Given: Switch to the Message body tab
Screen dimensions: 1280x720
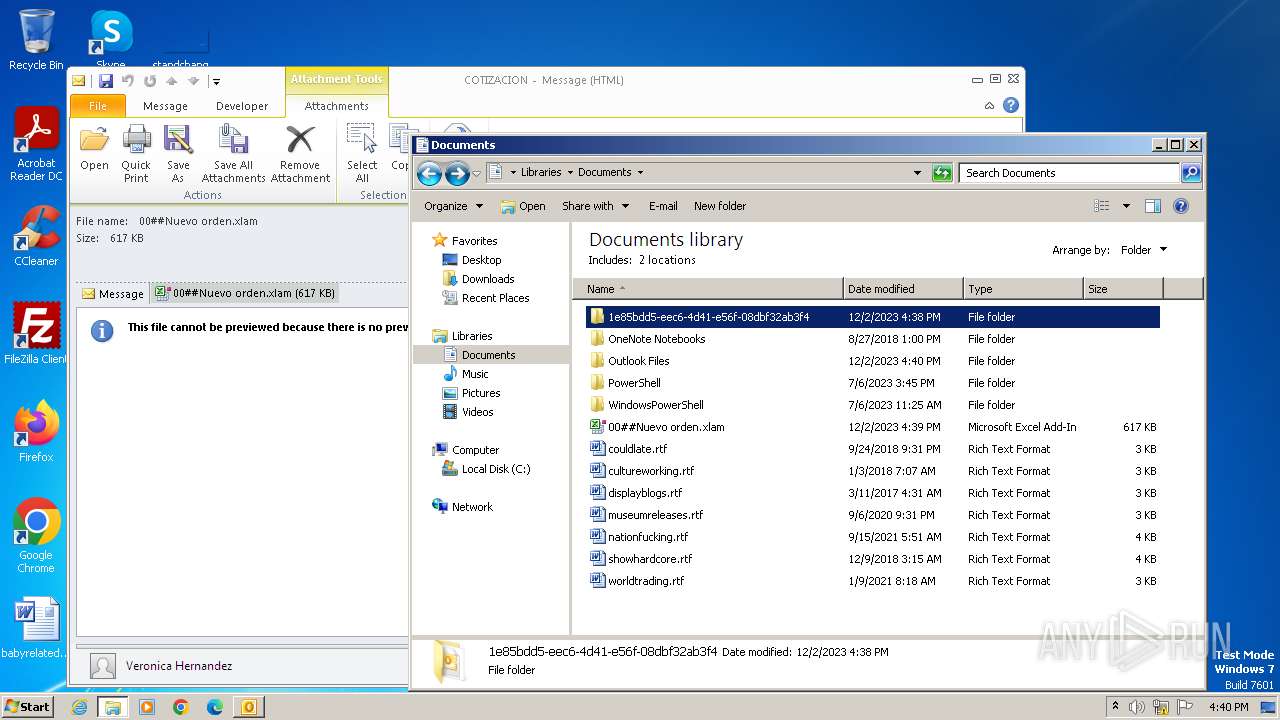Looking at the screenshot, I should (x=112, y=294).
